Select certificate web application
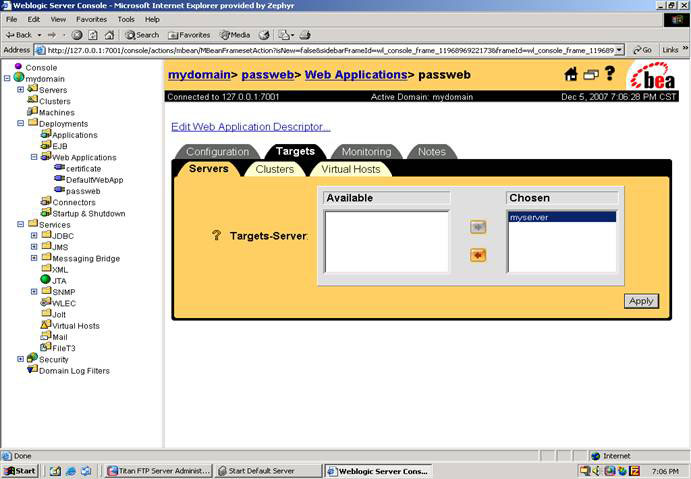This screenshot has width=691, height=479. 83,169
